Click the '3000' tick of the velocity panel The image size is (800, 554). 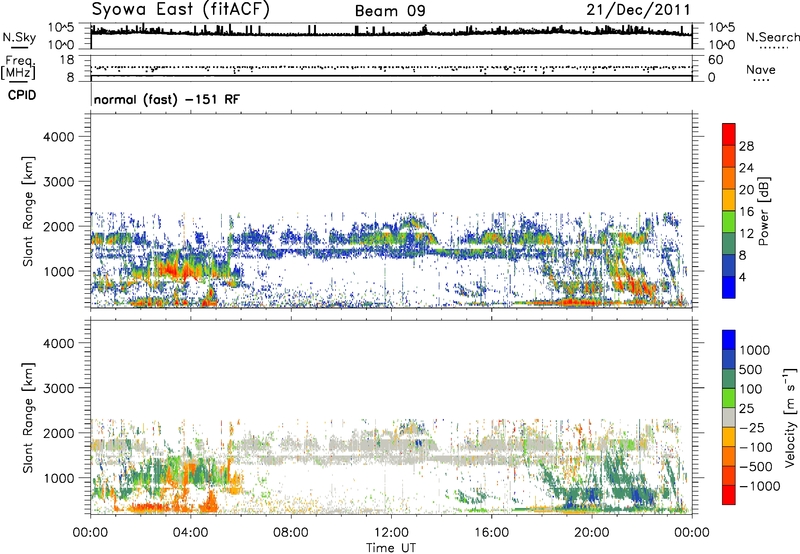click(59, 388)
